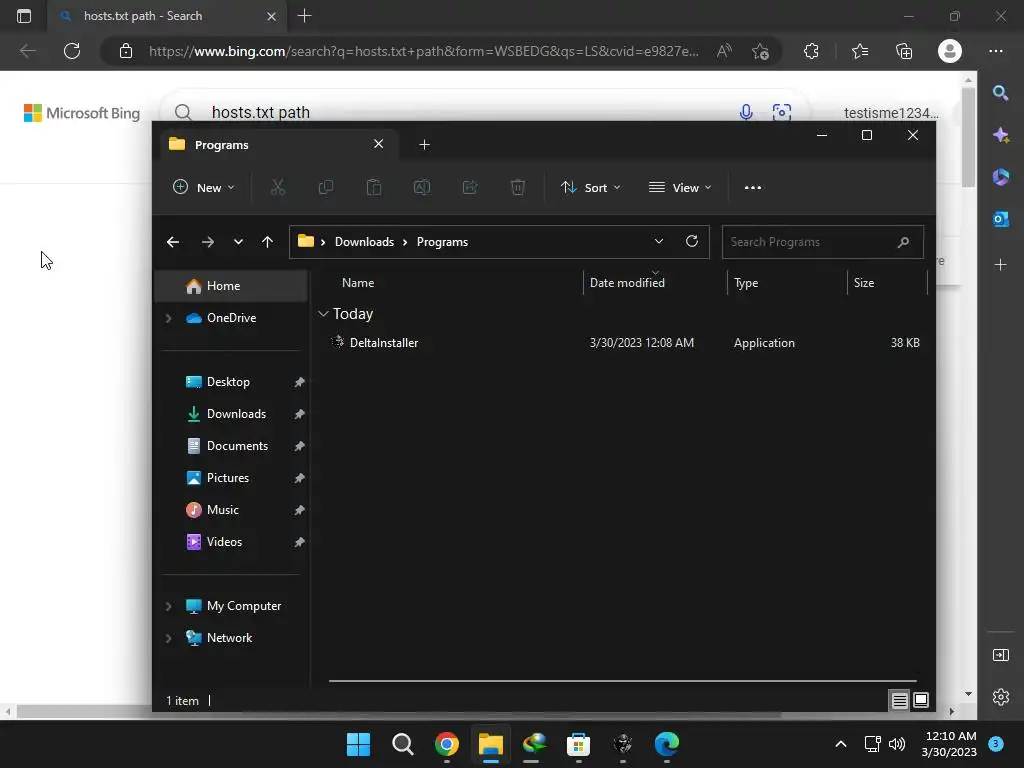Screen dimensions: 1024x768
Task: Click the read aloud icon in address bar
Action: (724, 51)
